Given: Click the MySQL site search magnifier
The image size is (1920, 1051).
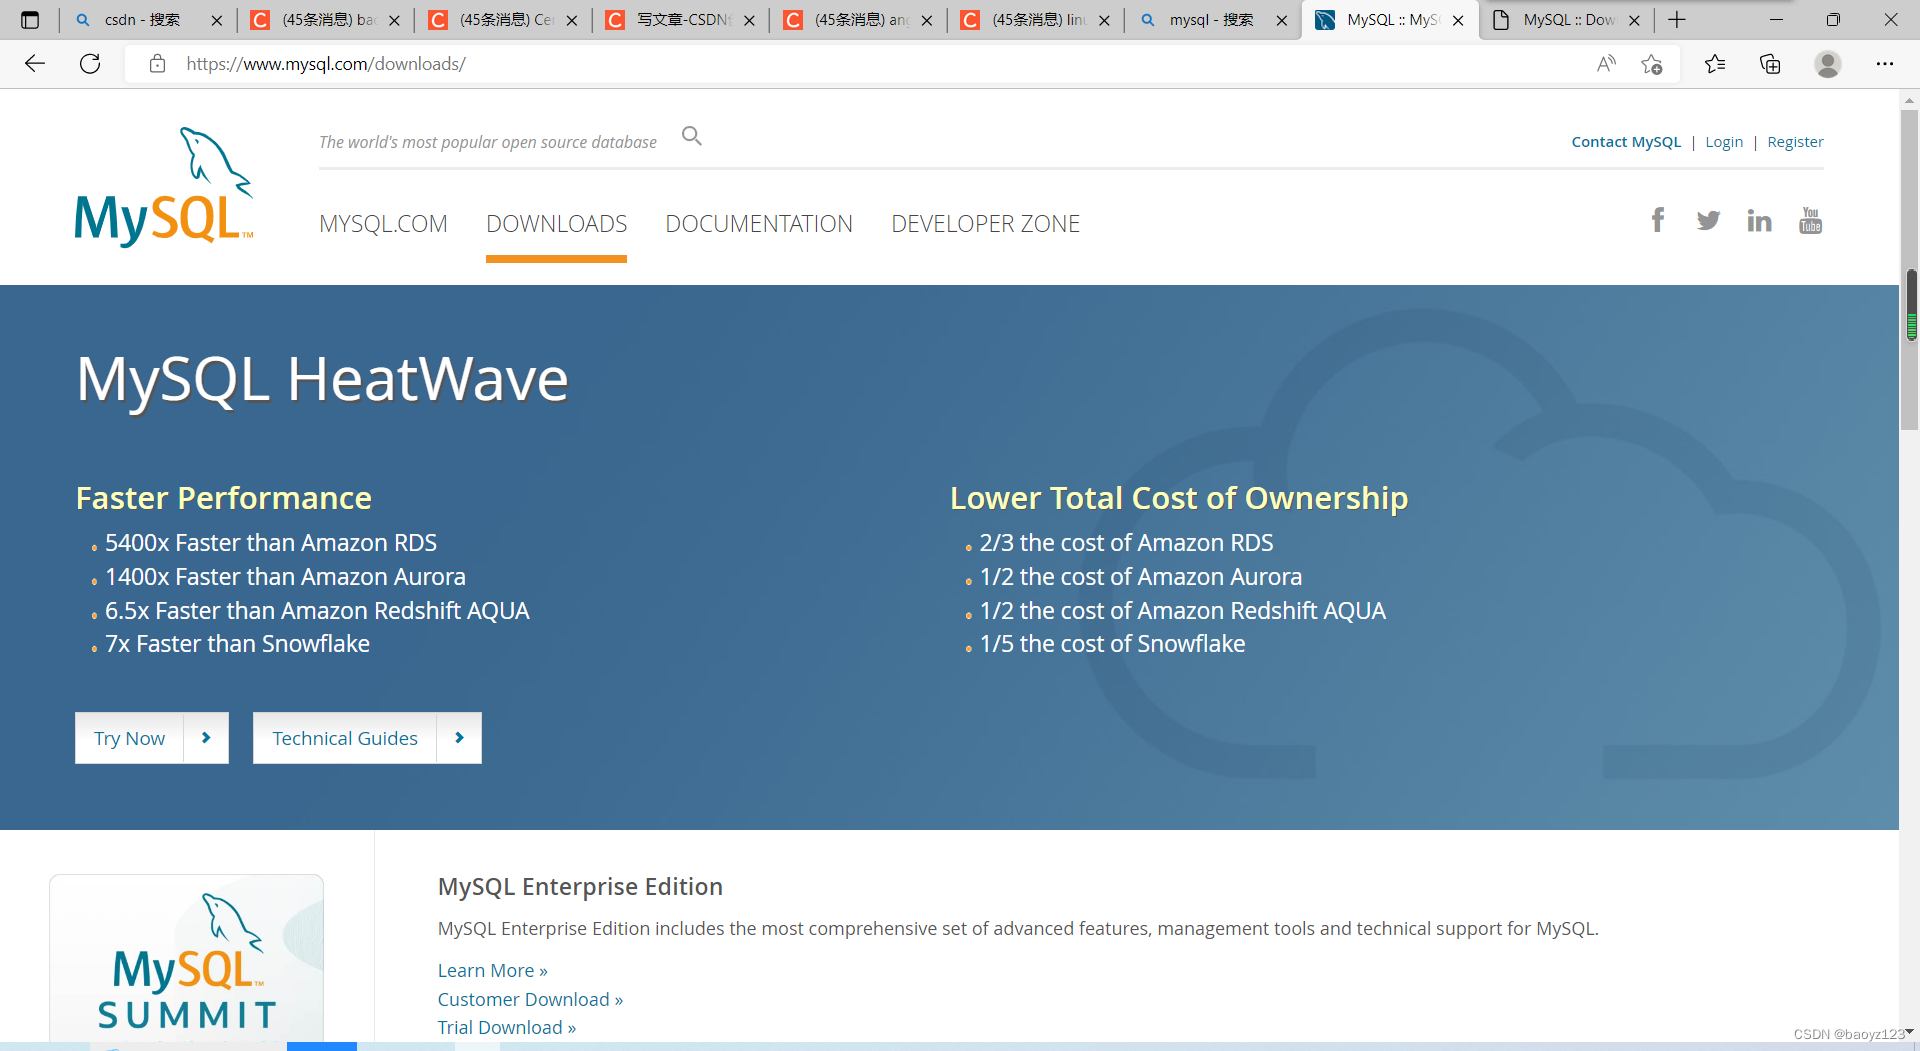Looking at the screenshot, I should (x=692, y=136).
